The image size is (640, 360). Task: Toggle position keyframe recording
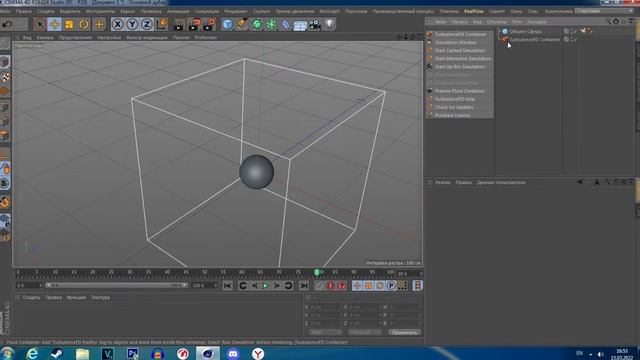(x=357, y=286)
